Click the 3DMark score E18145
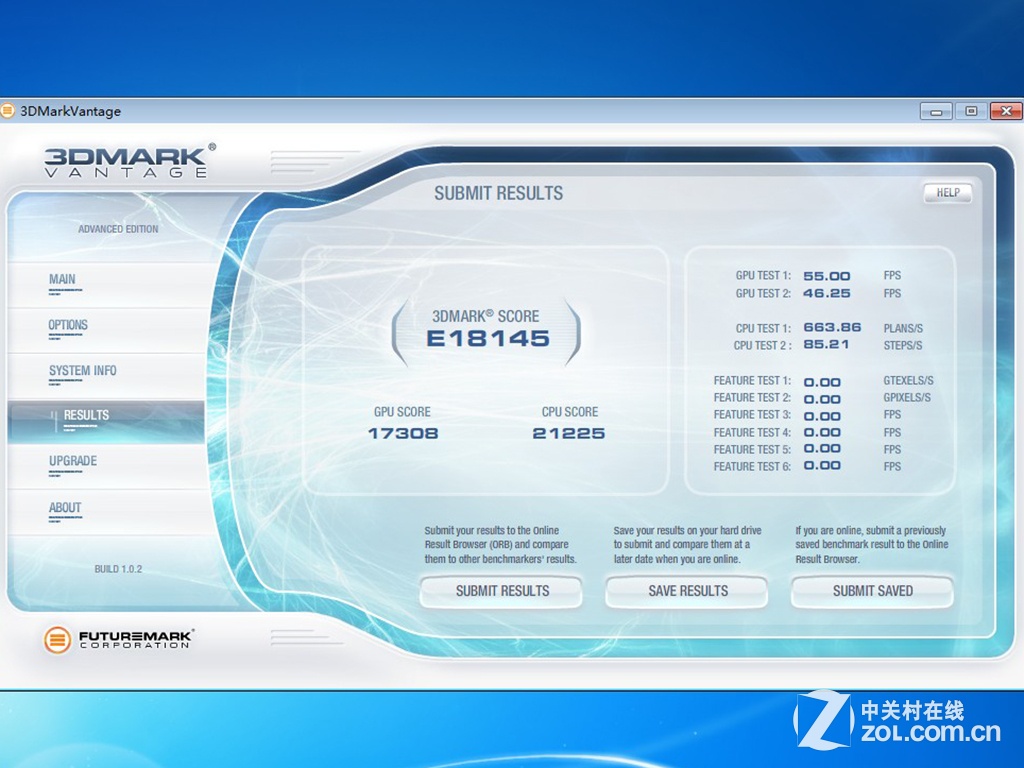This screenshot has width=1024, height=768. [487, 338]
